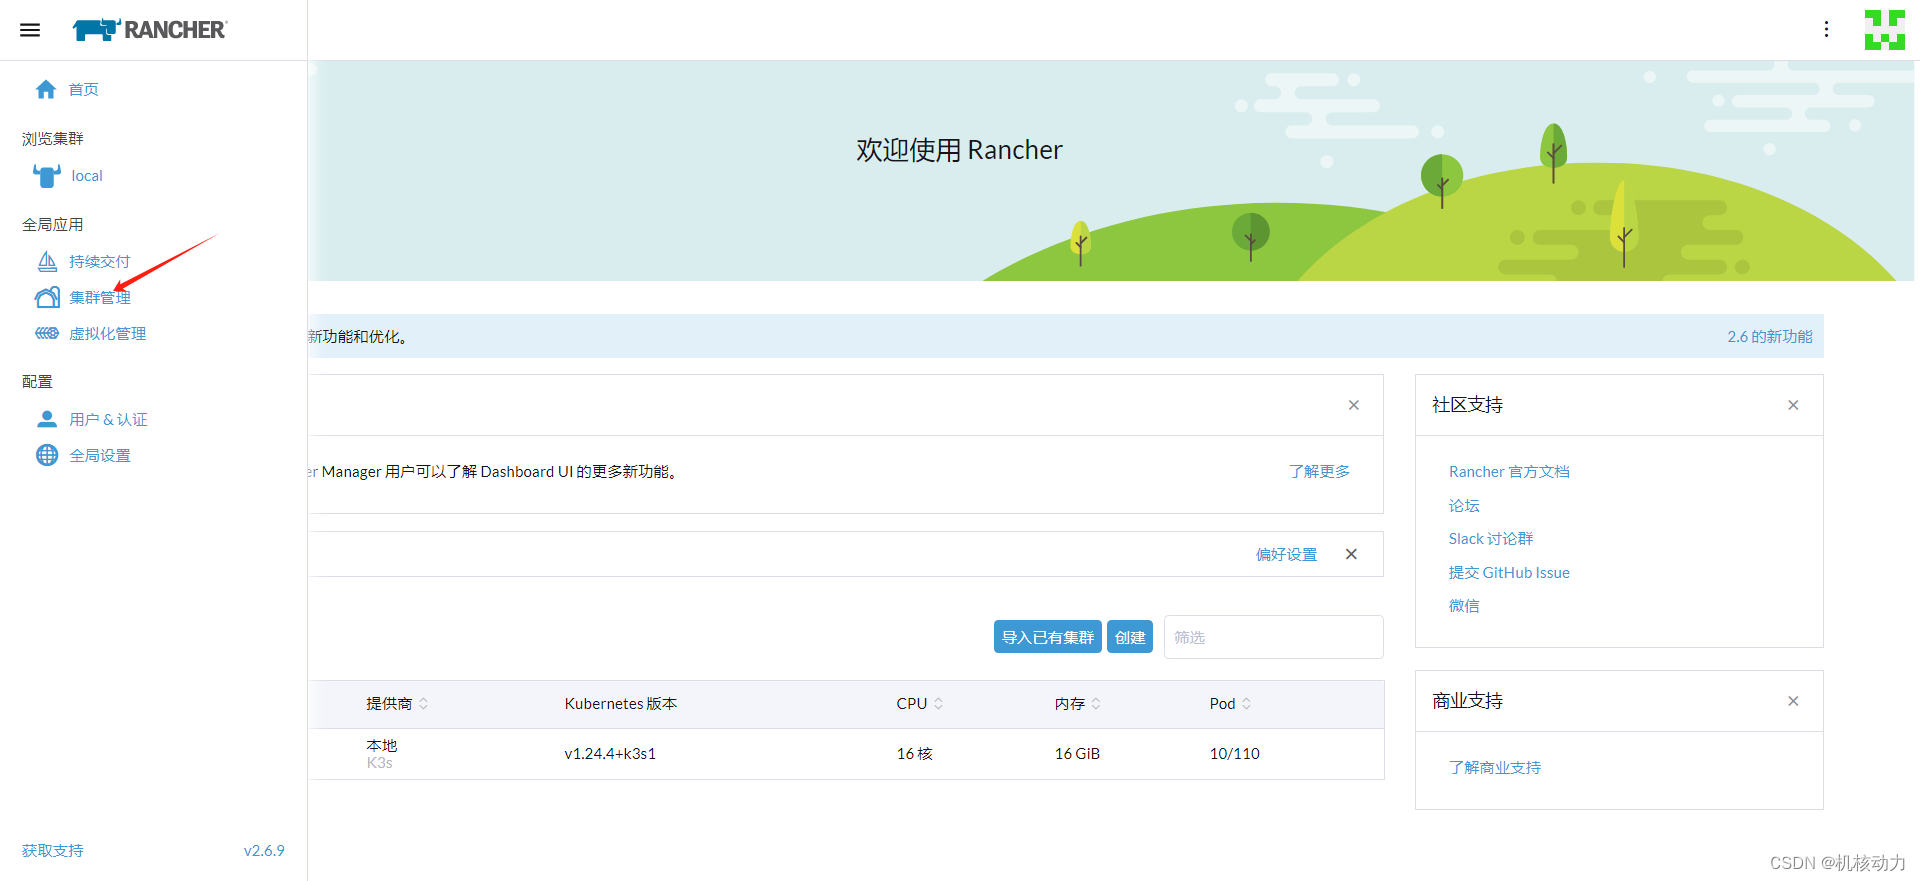Click the 了解更多 link
The image size is (1920, 881).
pos(1320,472)
